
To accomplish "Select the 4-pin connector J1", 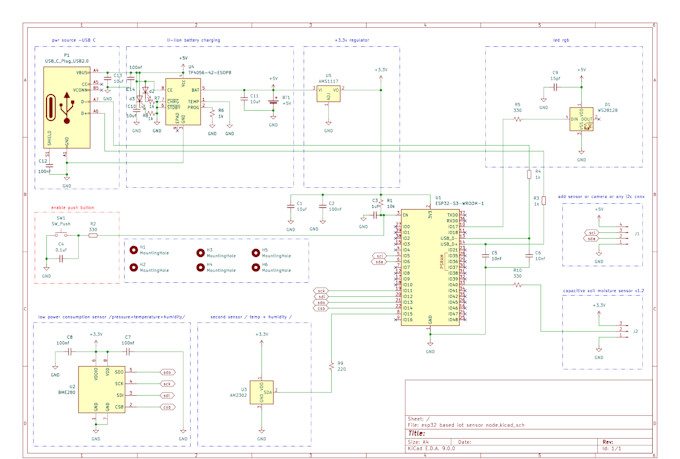I will [x=623, y=234].
